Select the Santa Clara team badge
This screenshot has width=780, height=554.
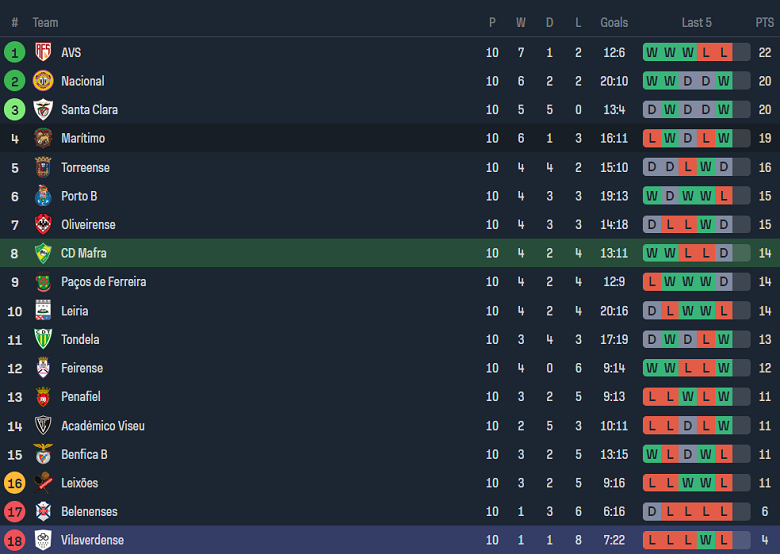43,110
